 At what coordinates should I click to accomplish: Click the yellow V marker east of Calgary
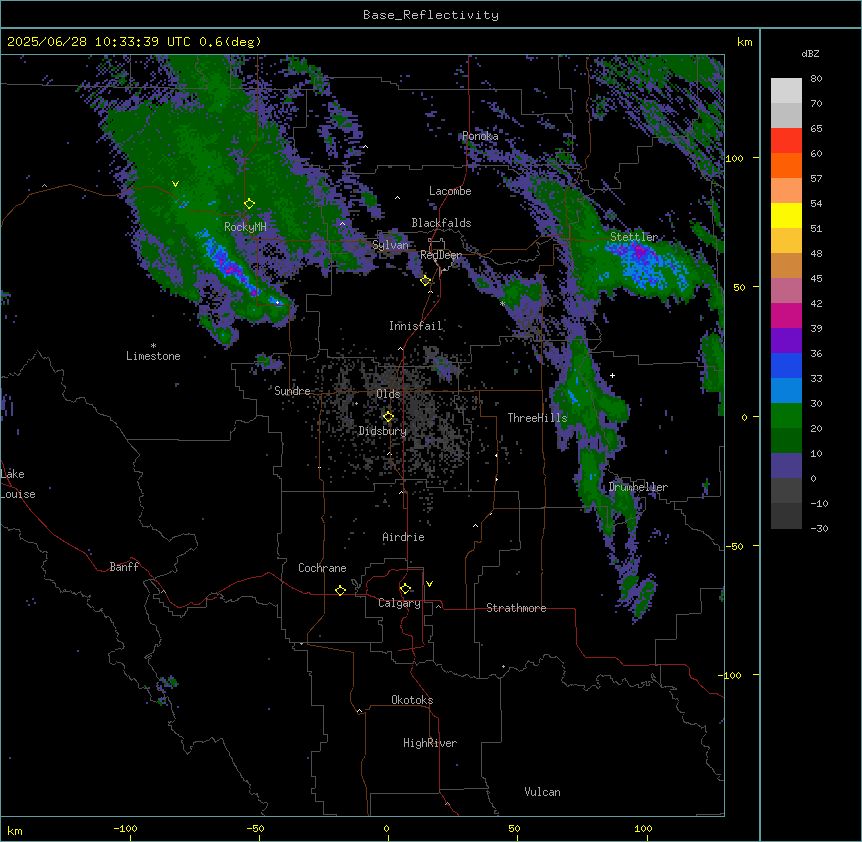coord(429,584)
